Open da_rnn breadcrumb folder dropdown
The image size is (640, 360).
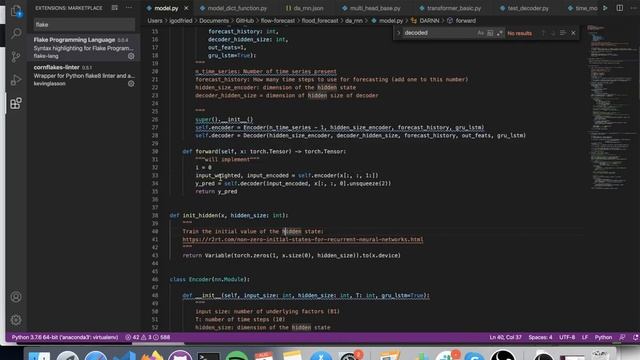point(354,21)
